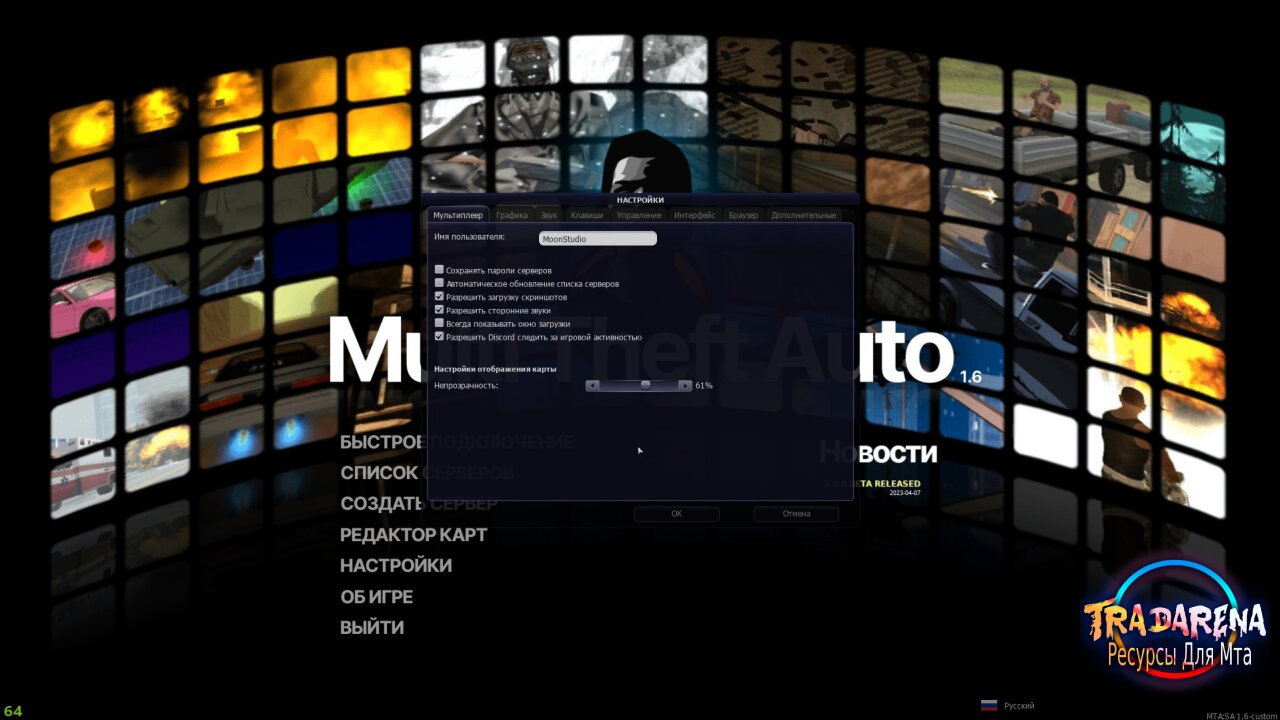Enable Всегда показывать окно загрузки
This screenshot has height=720, width=1280.
pyautogui.click(x=439, y=324)
